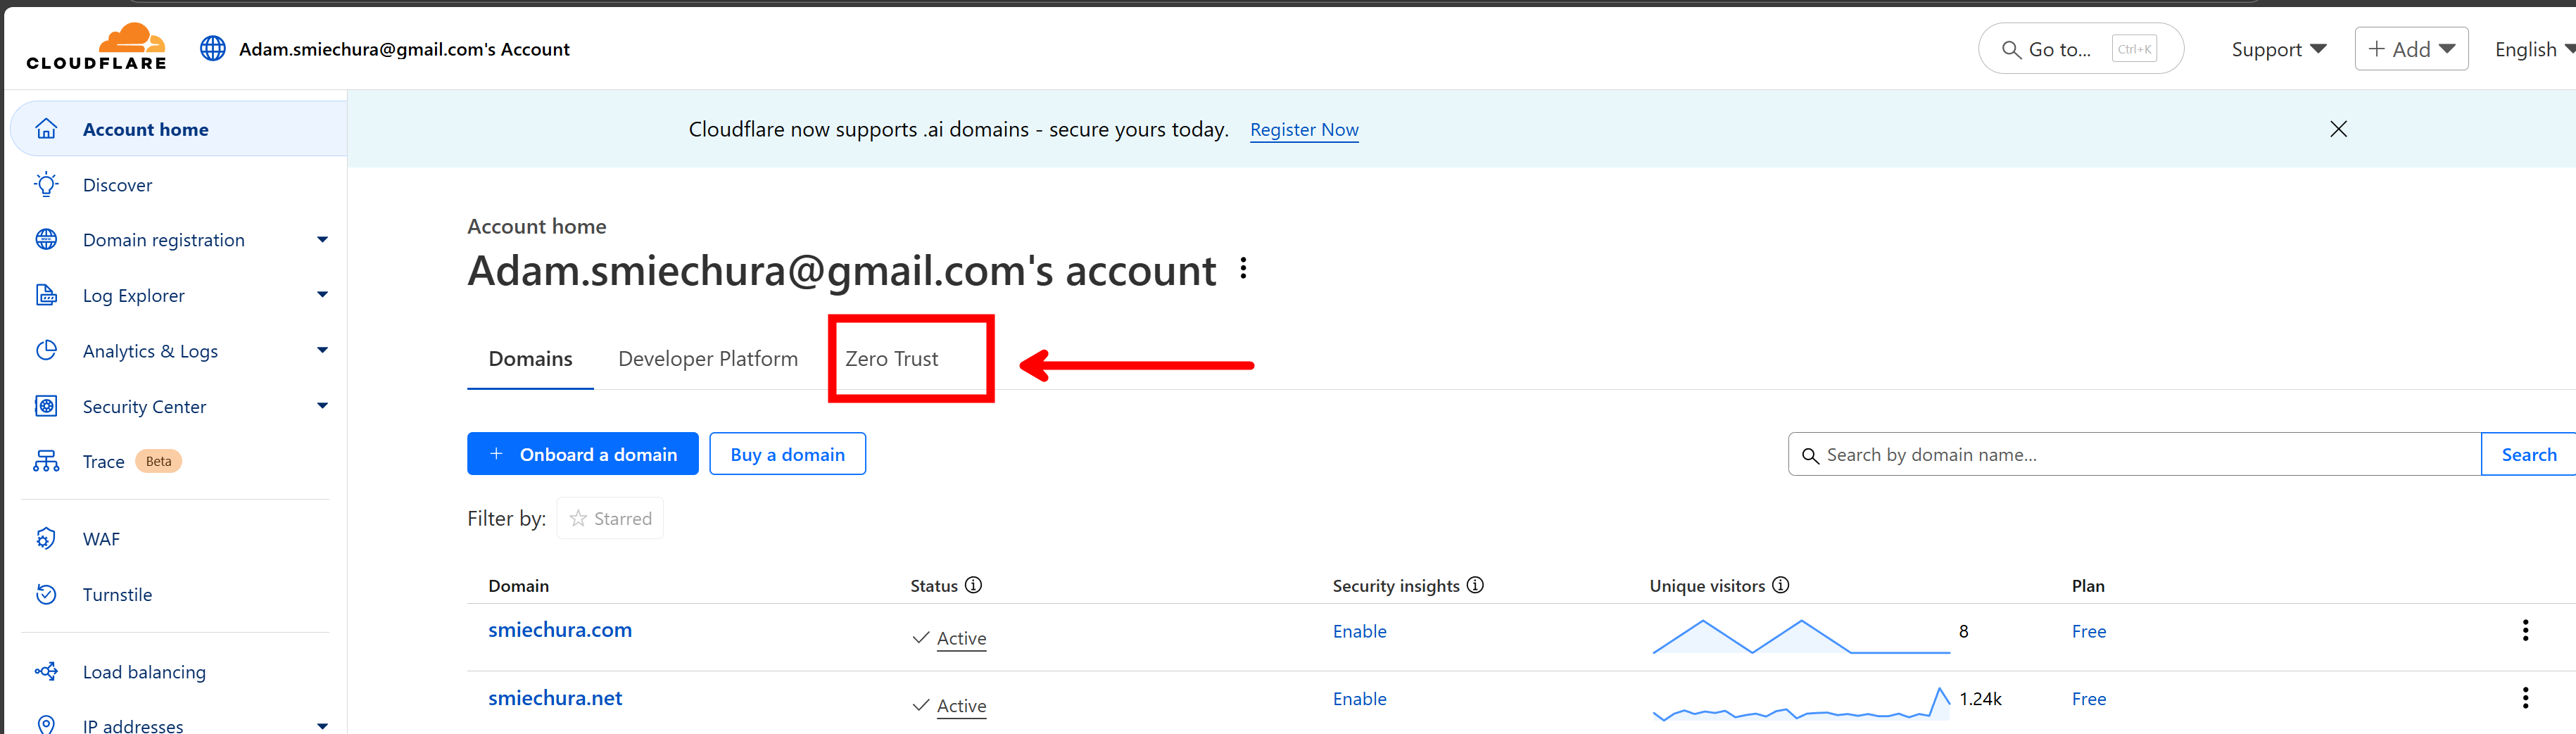
Task: Open the Log Explorer sidebar icon
Action: 46,294
